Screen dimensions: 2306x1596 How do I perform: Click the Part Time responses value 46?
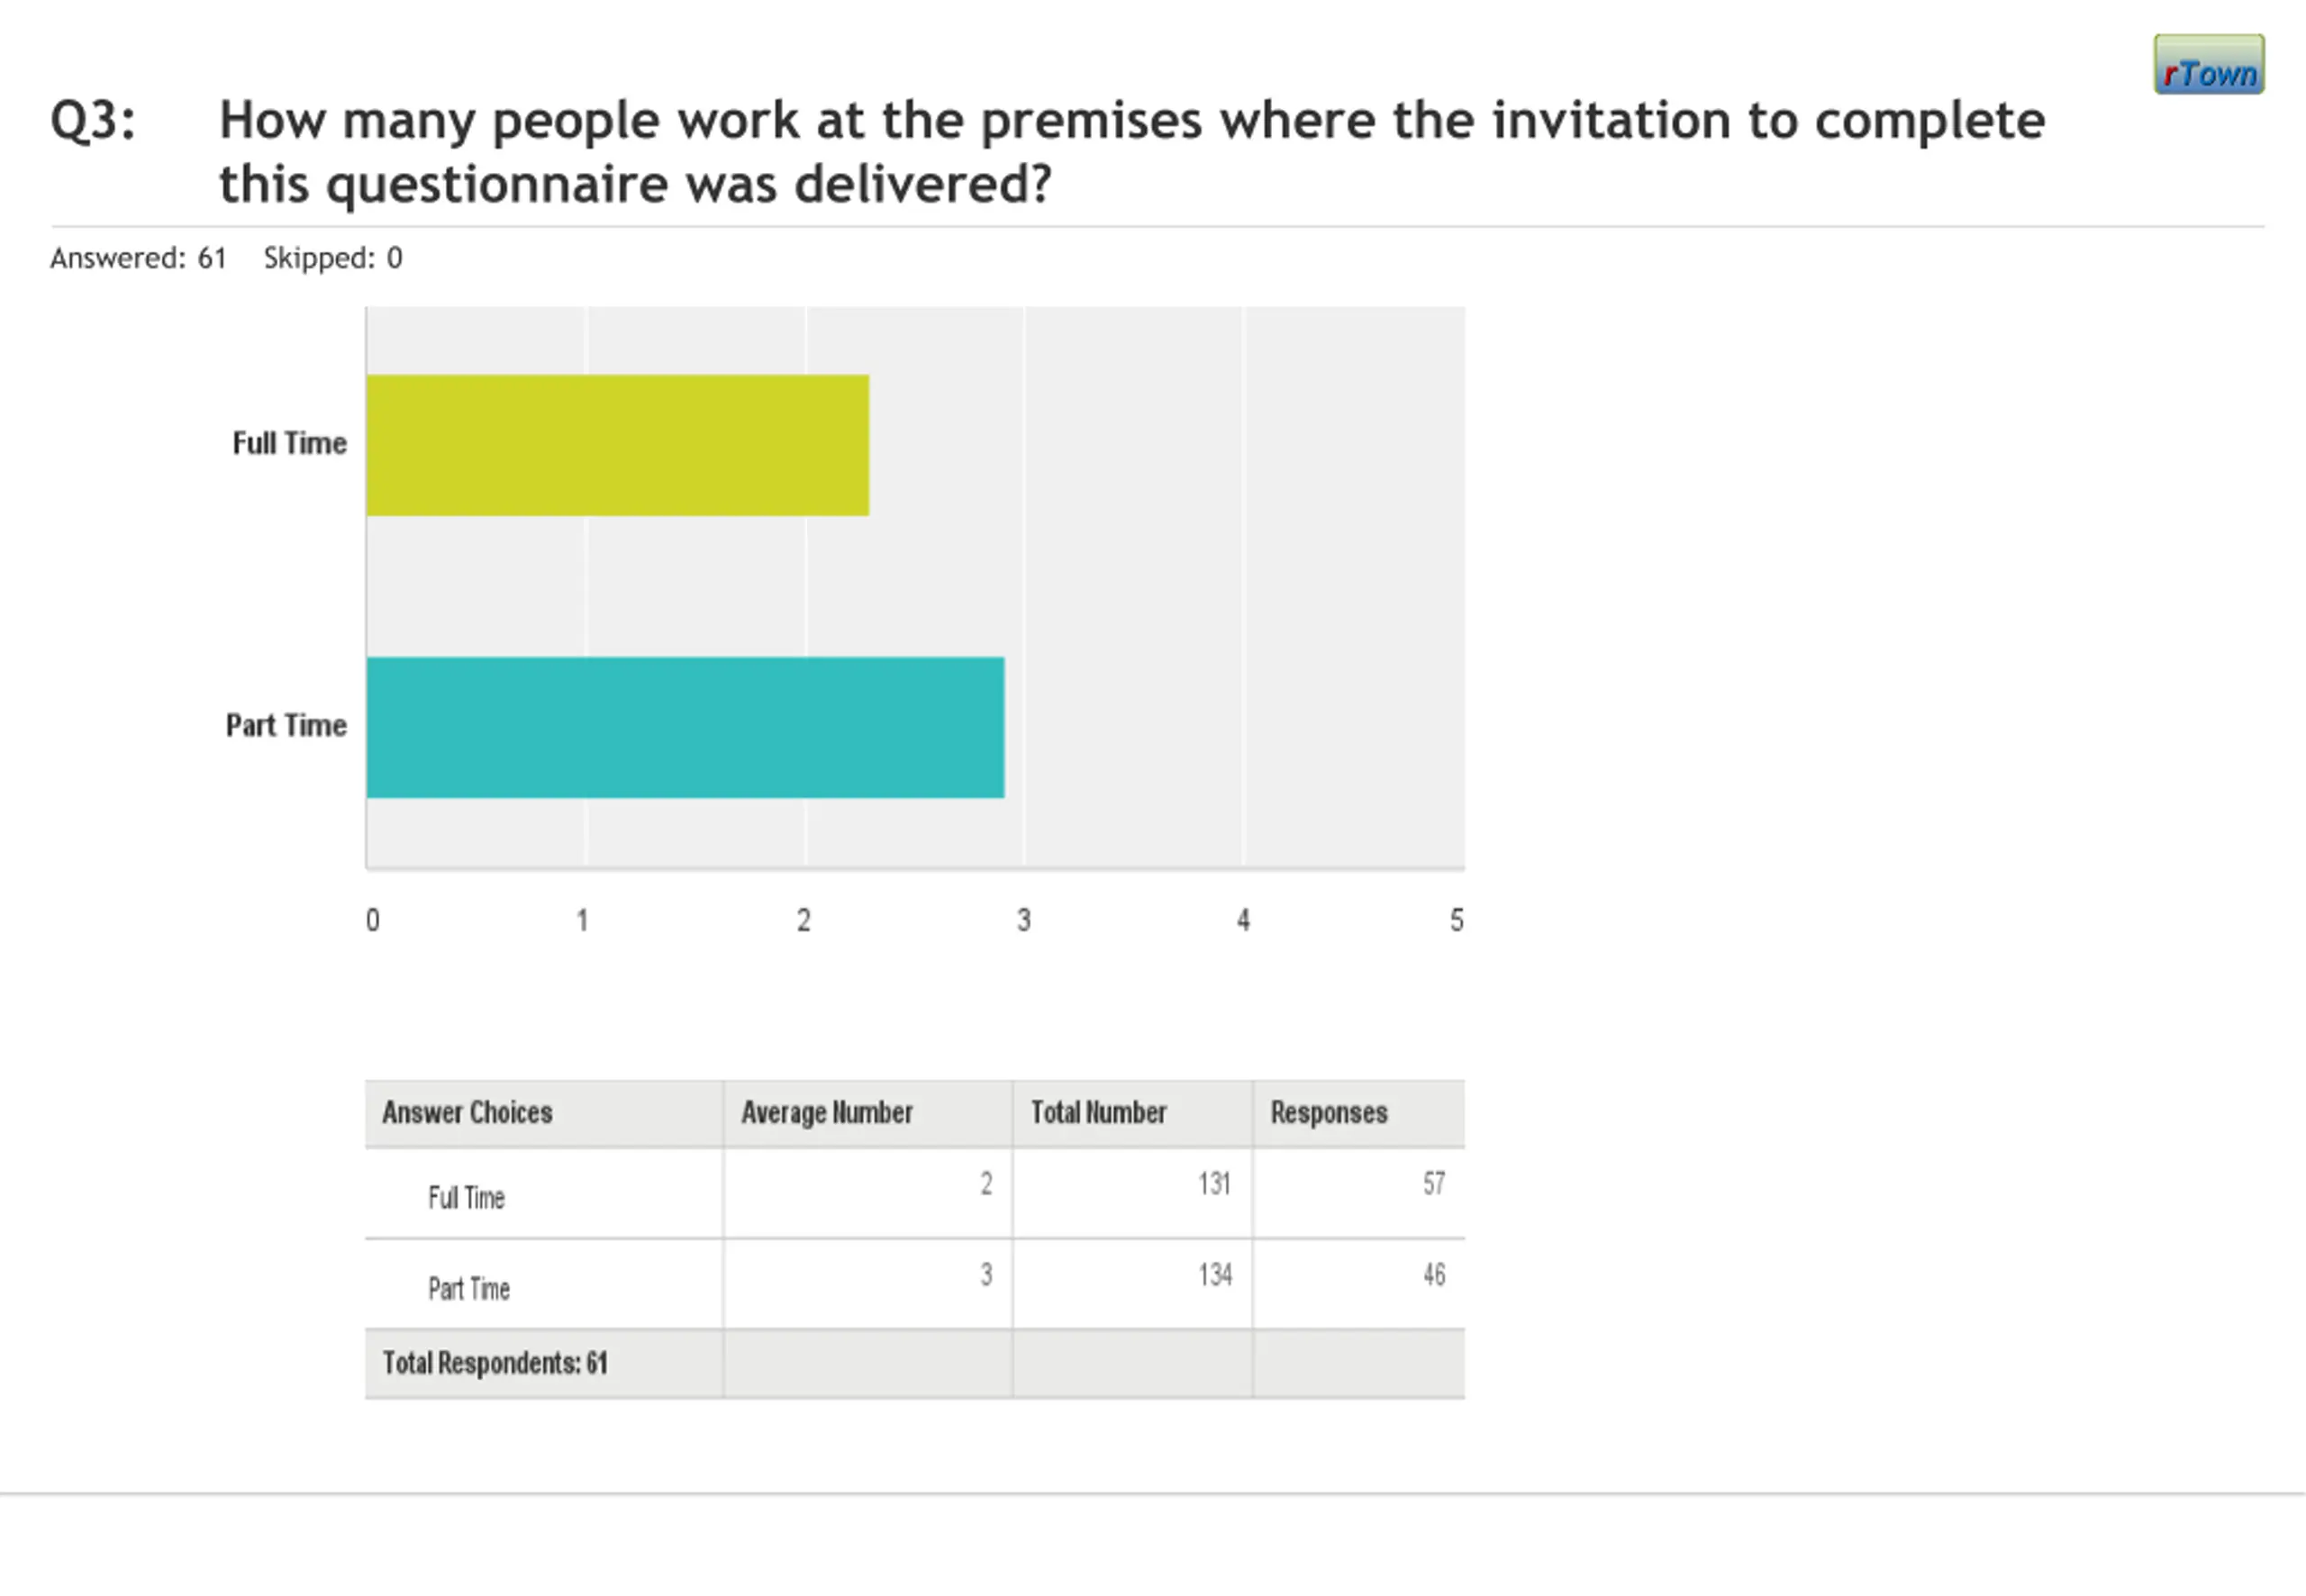click(1434, 1275)
